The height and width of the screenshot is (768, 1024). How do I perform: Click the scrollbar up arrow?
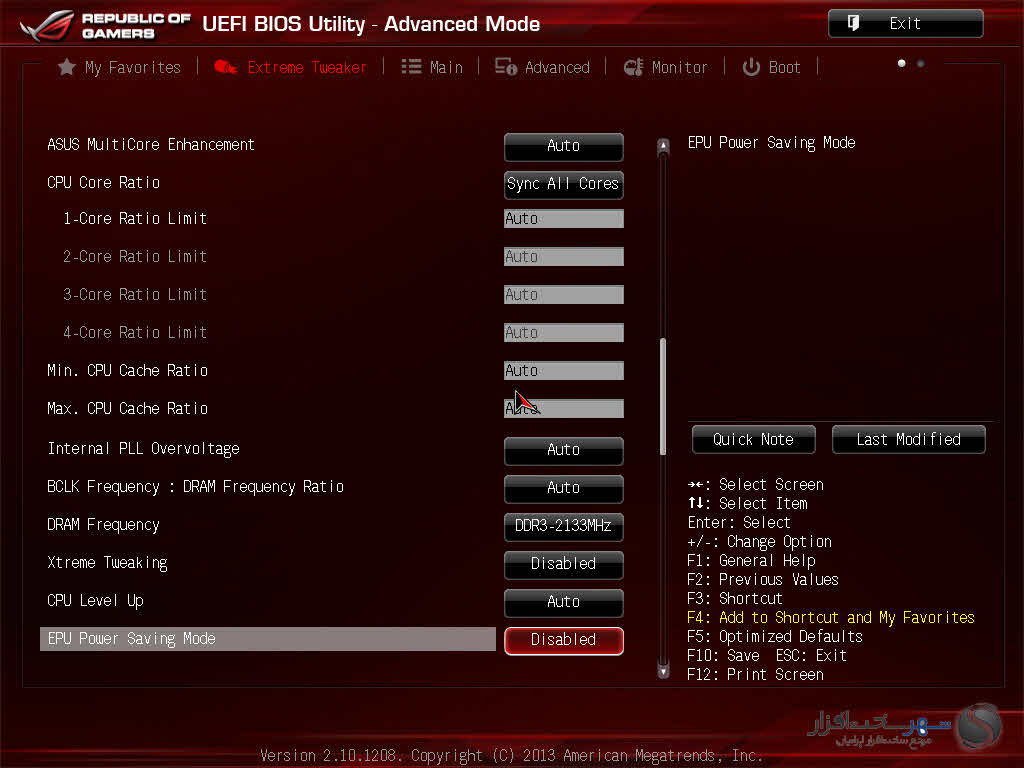[662, 147]
